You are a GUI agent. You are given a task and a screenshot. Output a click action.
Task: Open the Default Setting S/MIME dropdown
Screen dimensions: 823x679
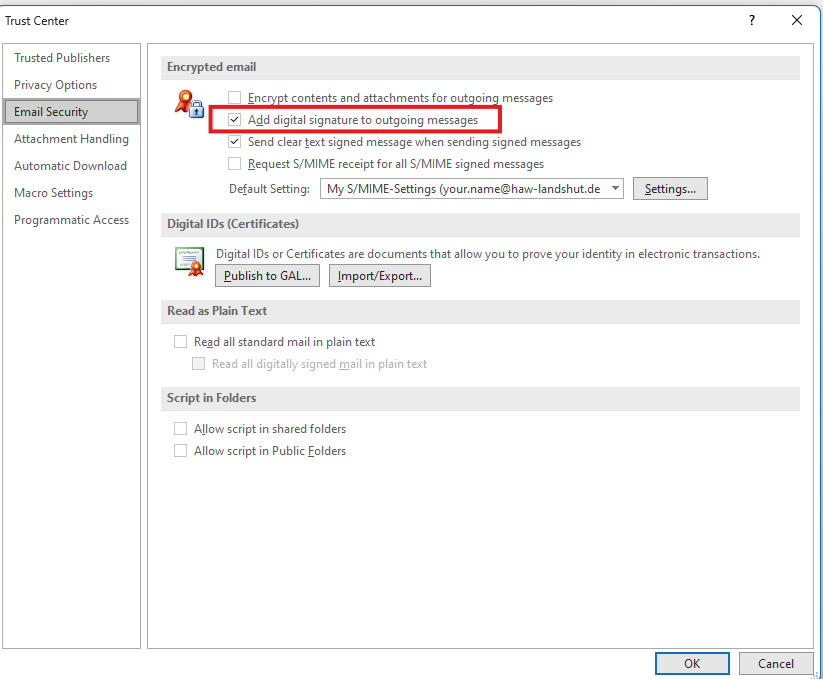614,189
